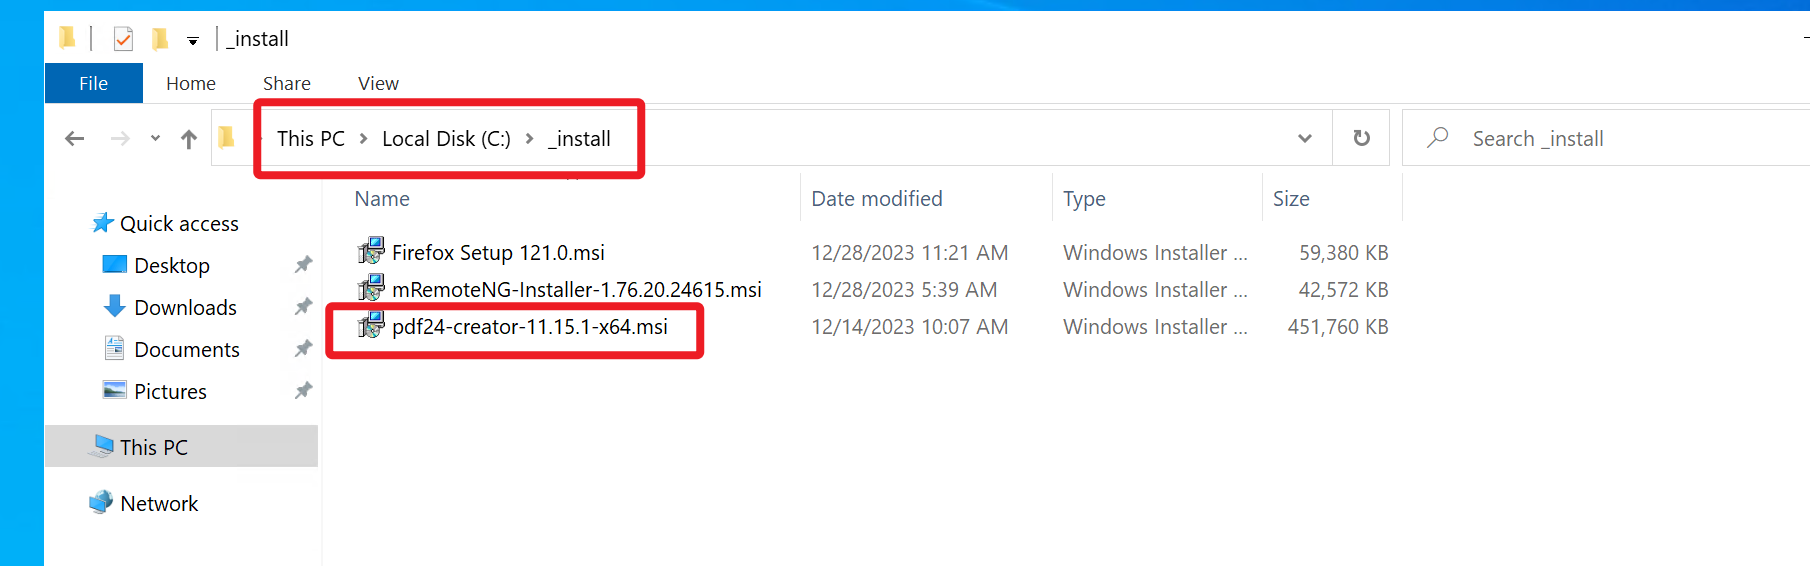Open the address bar history dropdown
Viewport: 1810px width, 566px height.
[x=1304, y=138]
